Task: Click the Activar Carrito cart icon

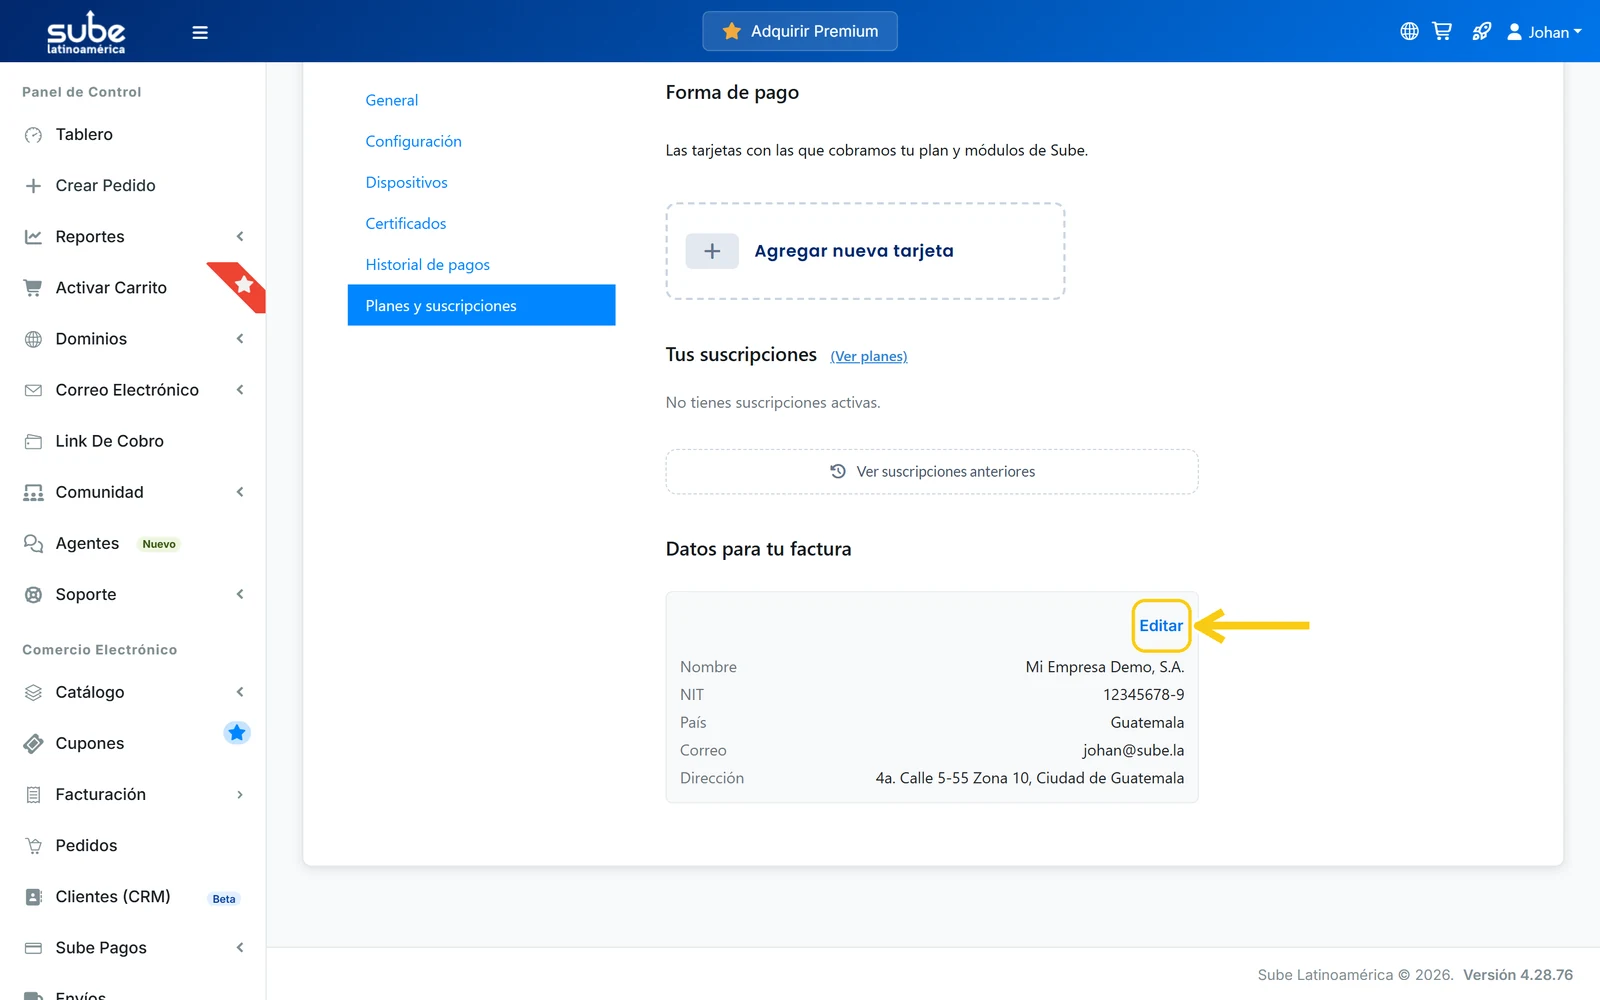Action: coord(33,288)
